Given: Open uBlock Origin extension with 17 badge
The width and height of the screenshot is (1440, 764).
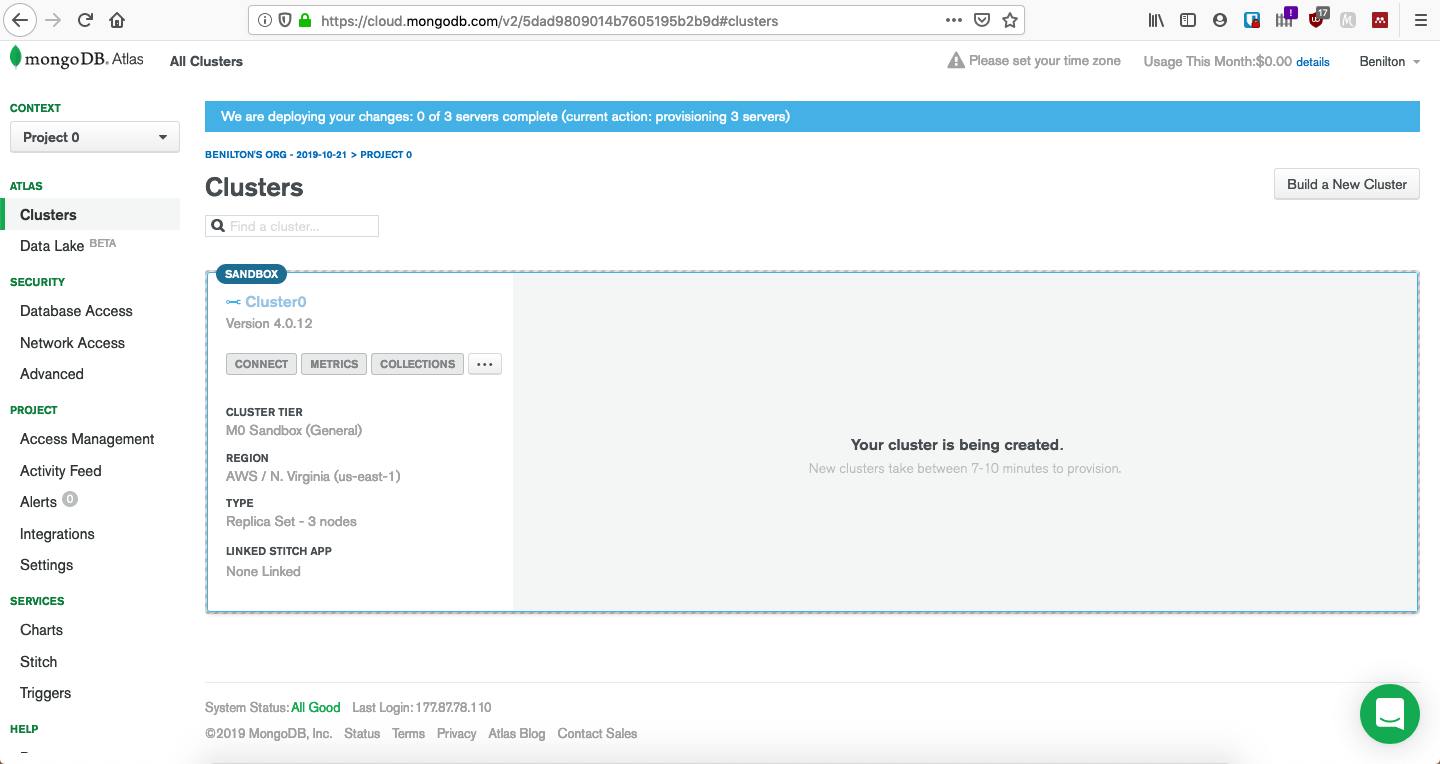Looking at the screenshot, I should coord(1318,18).
